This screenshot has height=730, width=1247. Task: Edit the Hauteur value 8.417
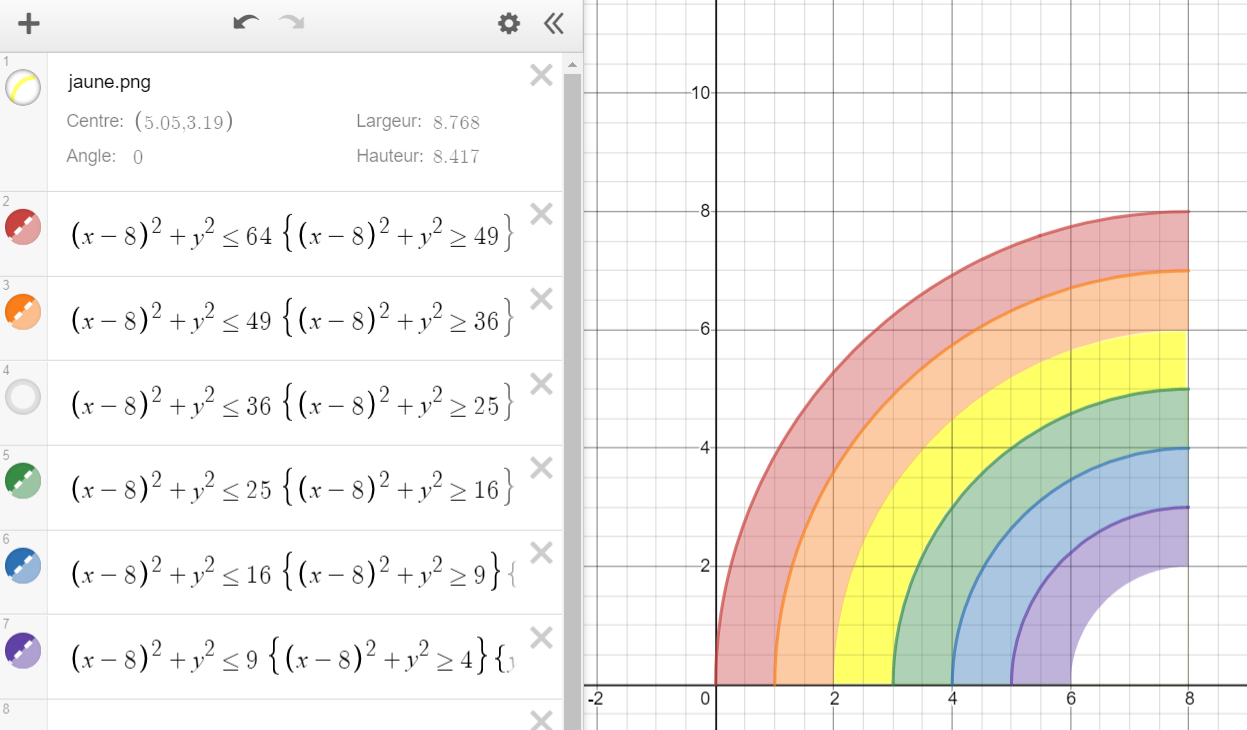click(x=456, y=156)
